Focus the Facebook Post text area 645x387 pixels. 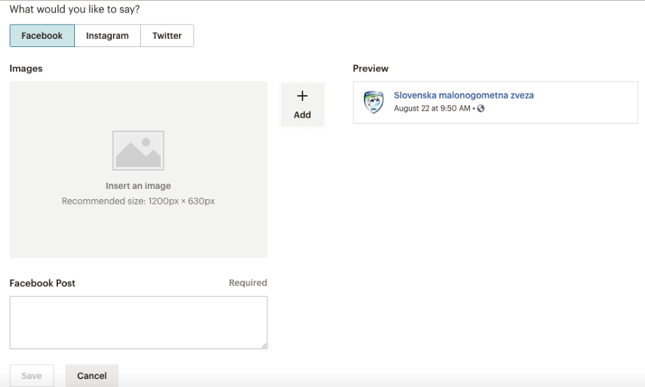point(139,322)
